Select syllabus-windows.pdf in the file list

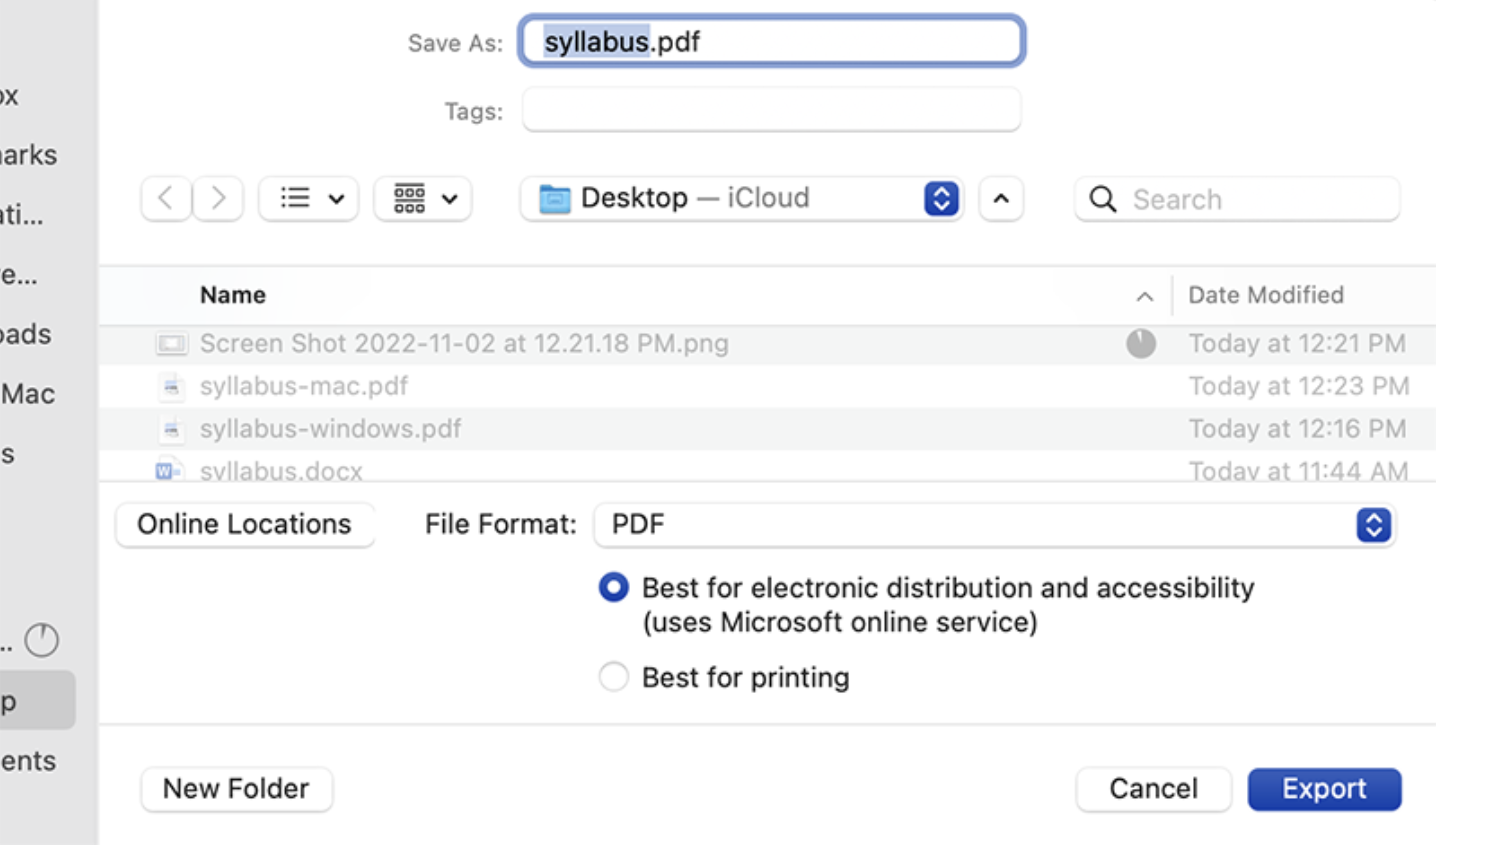[330, 429]
